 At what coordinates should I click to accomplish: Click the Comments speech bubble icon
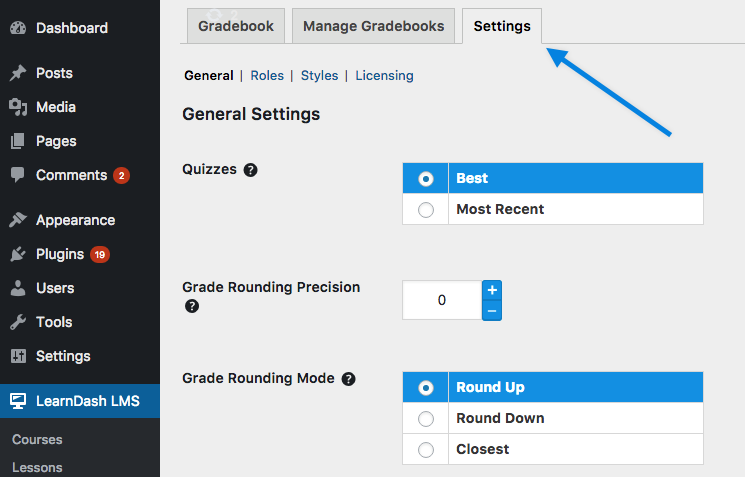pyautogui.click(x=18, y=175)
